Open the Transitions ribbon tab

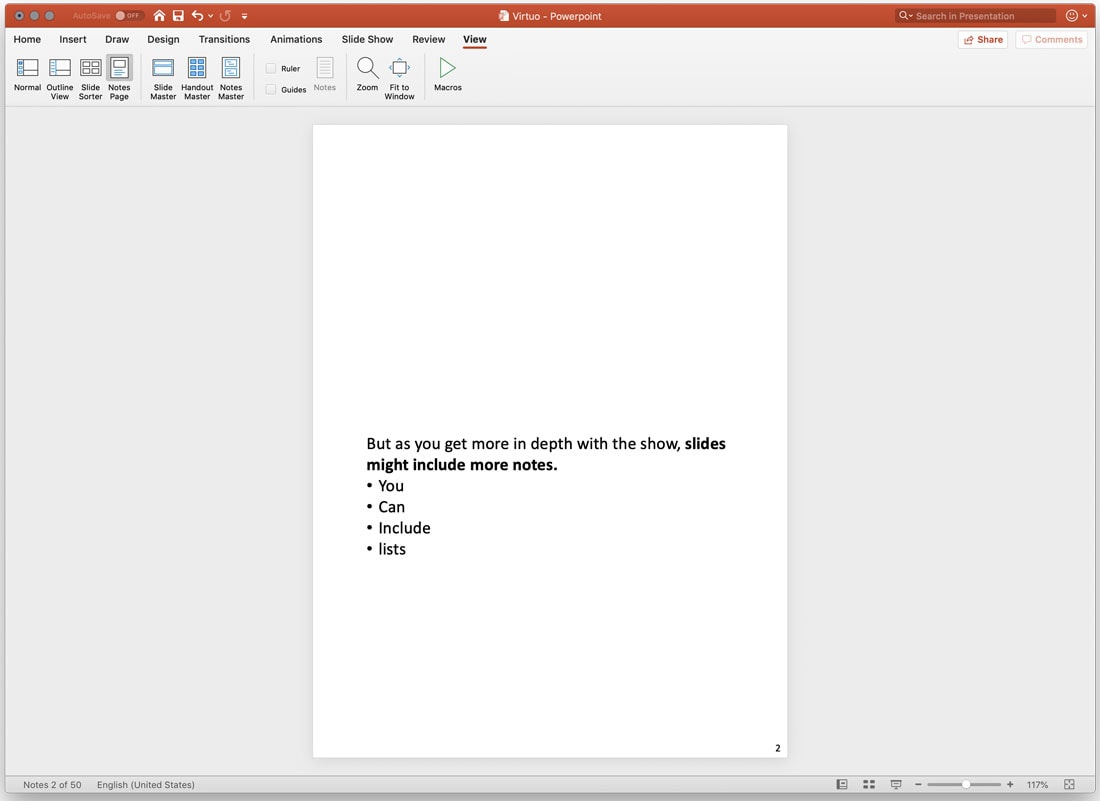pyautogui.click(x=224, y=39)
